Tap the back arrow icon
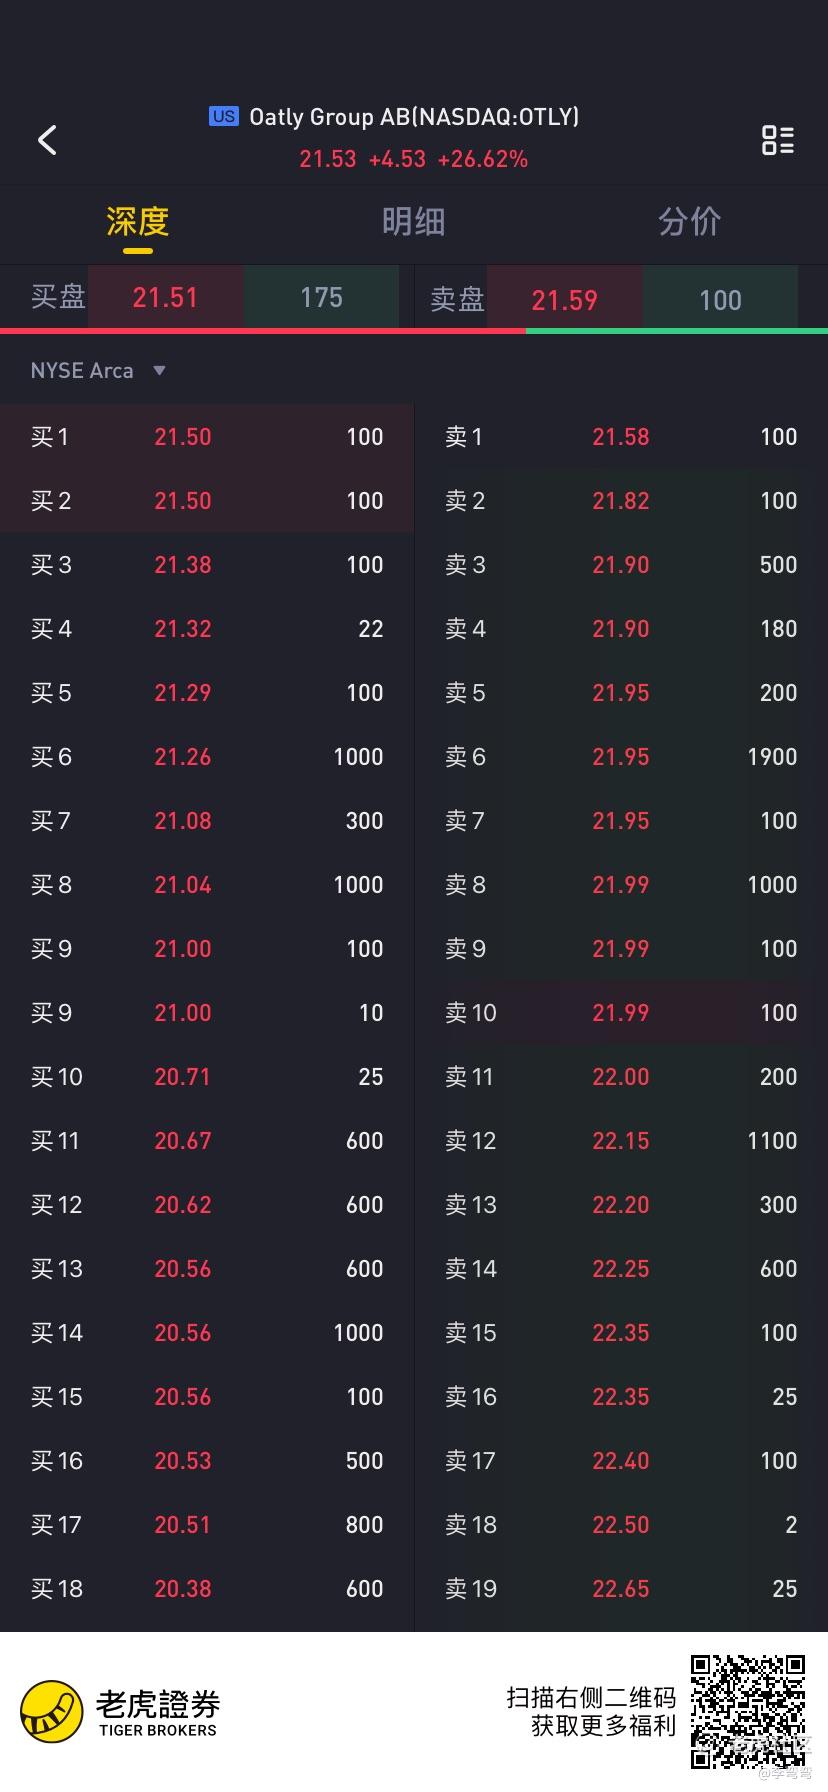The image size is (828, 1792). [47, 140]
